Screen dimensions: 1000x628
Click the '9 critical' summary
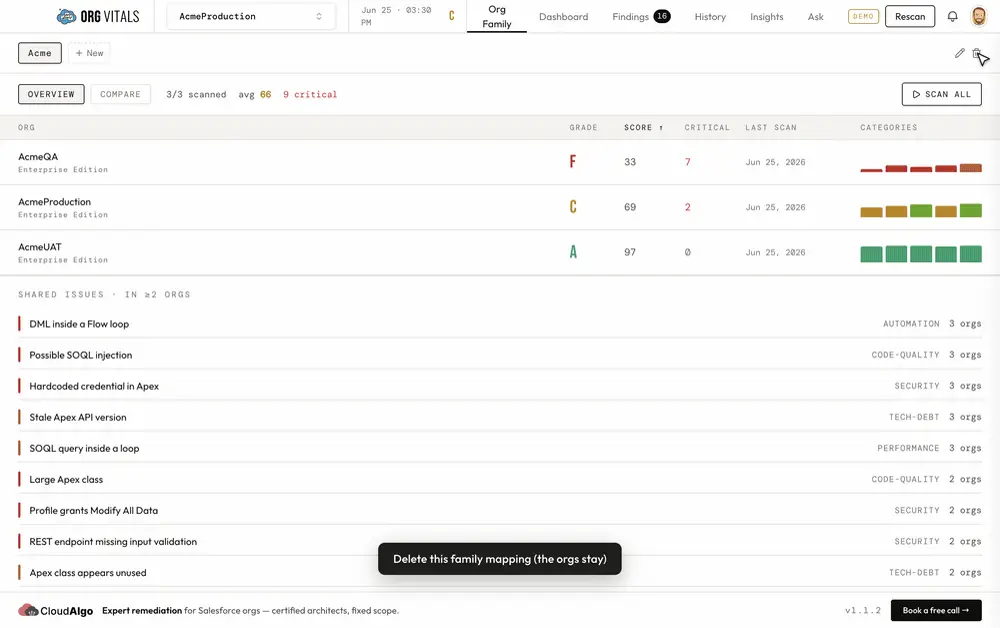pyautogui.click(x=310, y=94)
